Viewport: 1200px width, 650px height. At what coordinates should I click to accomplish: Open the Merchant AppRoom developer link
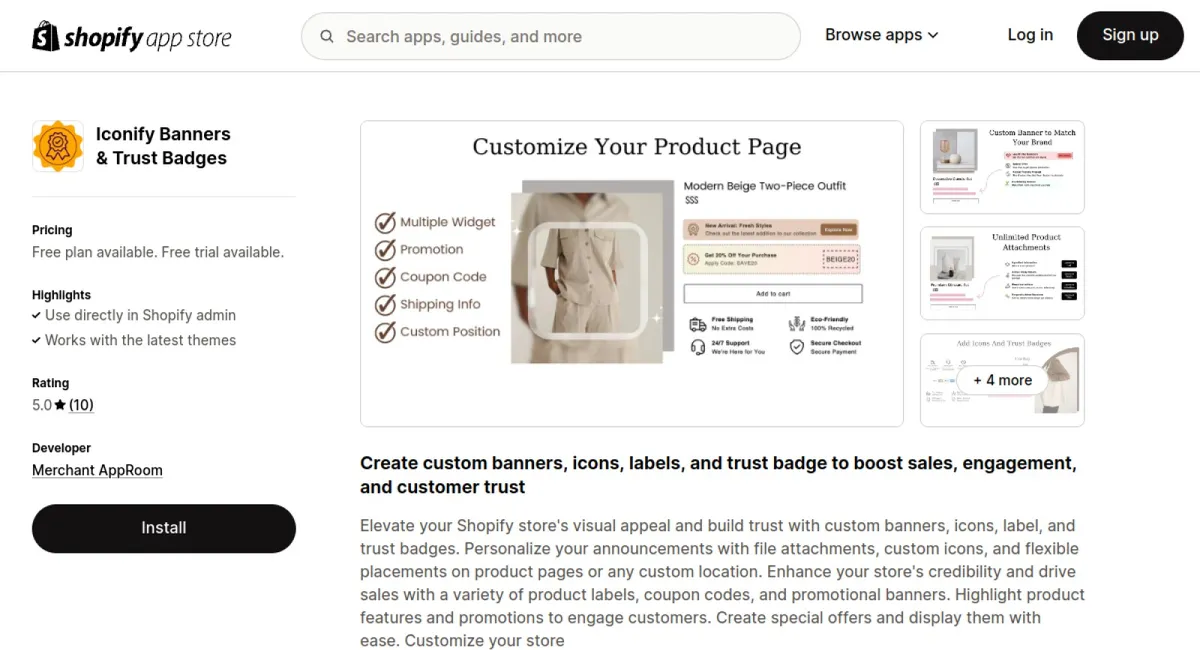97,470
